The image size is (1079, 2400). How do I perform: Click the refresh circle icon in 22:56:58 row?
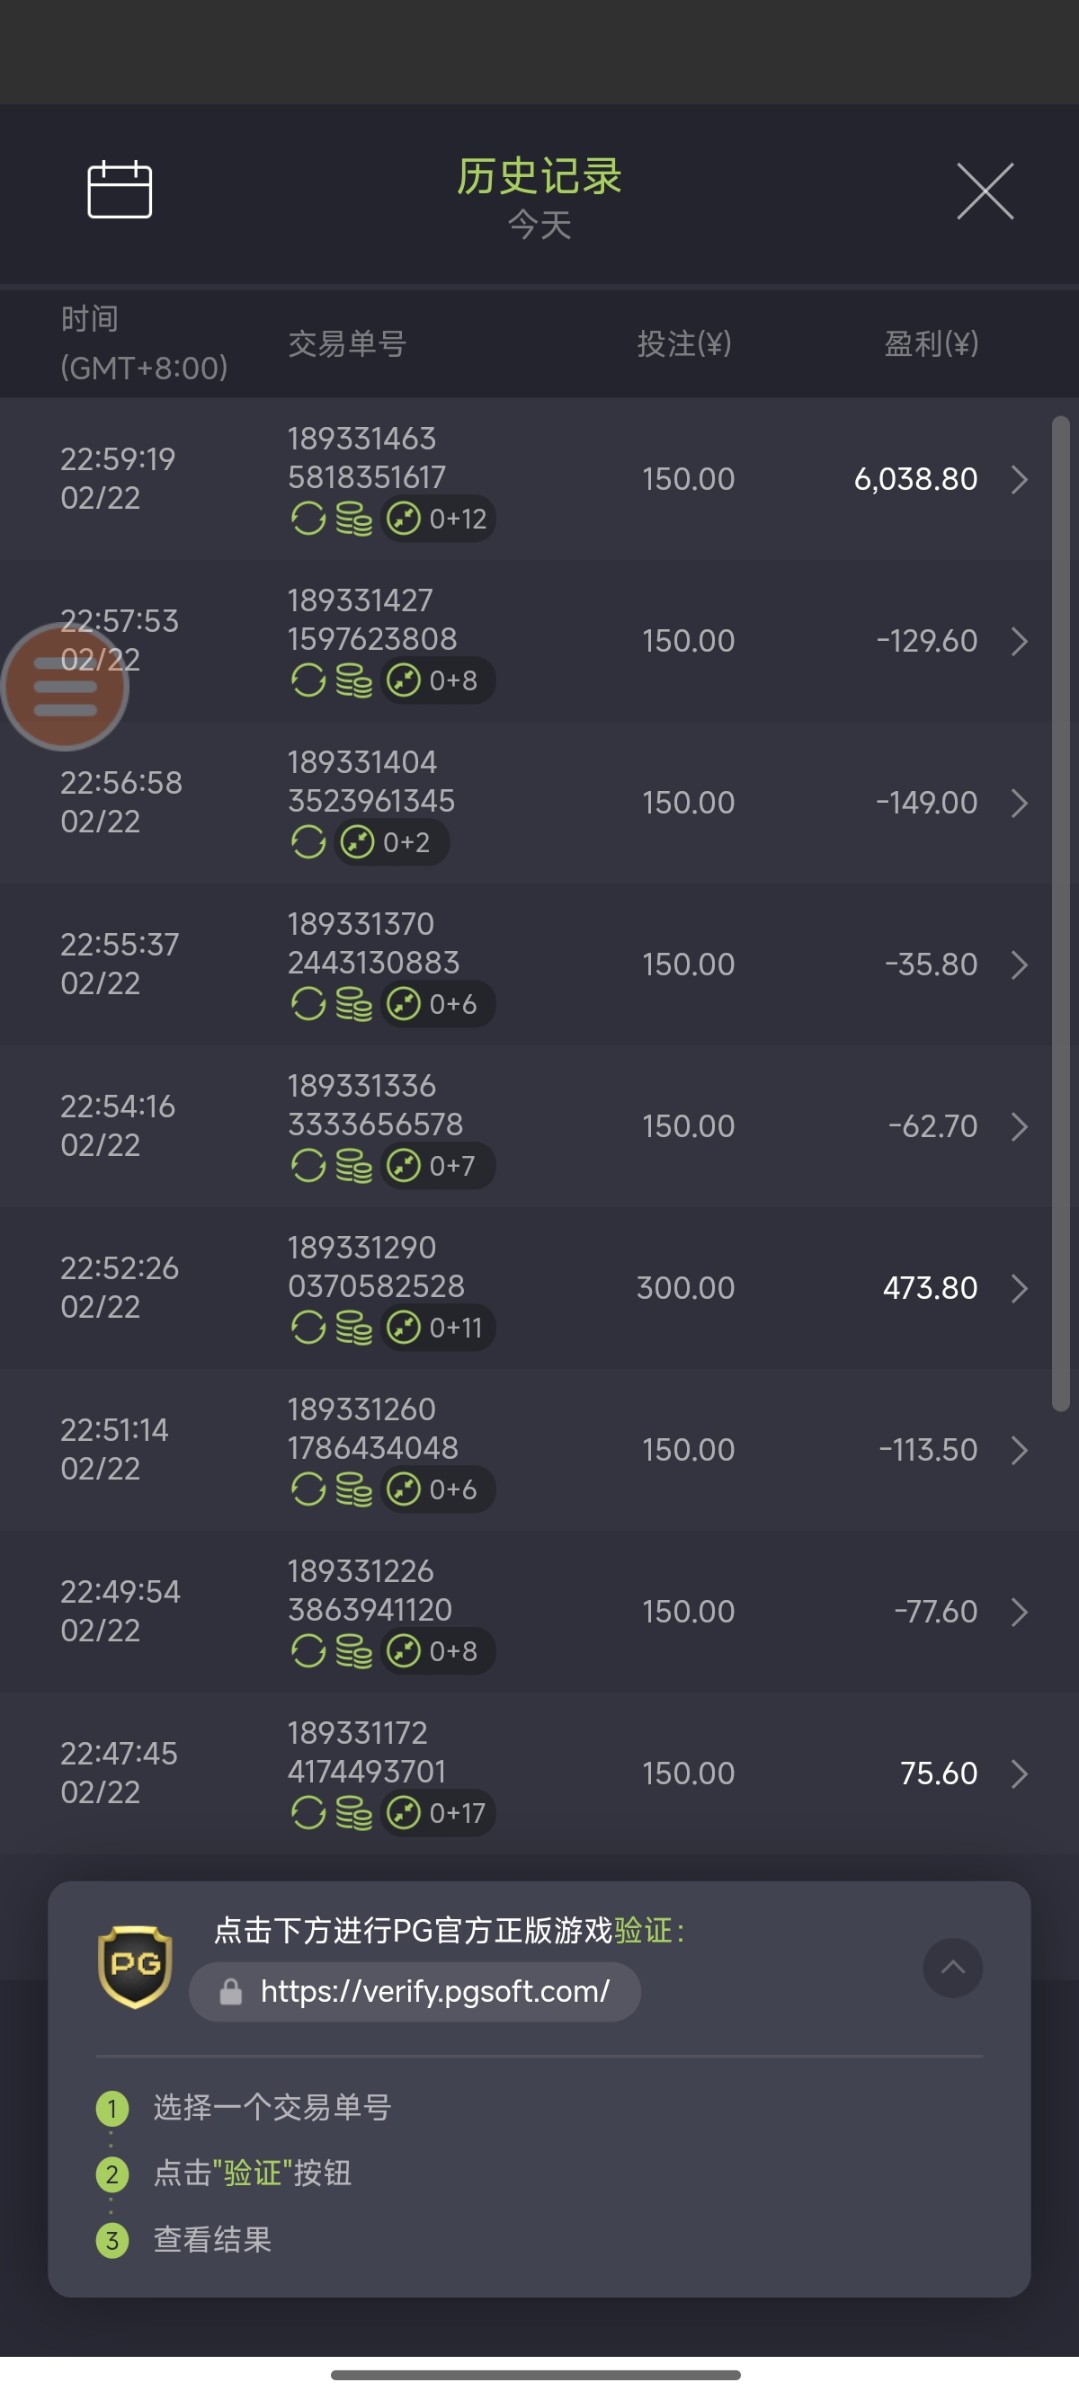point(308,842)
